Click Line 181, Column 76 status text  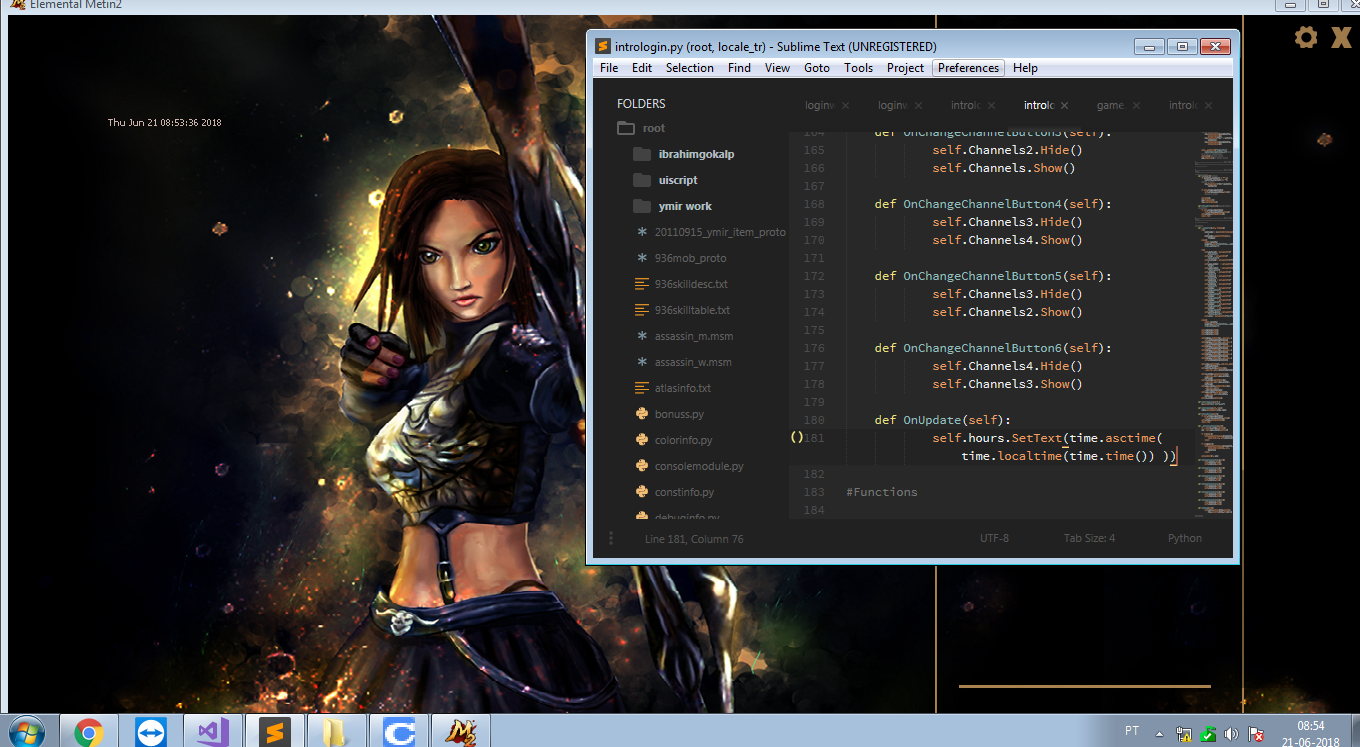click(694, 538)
